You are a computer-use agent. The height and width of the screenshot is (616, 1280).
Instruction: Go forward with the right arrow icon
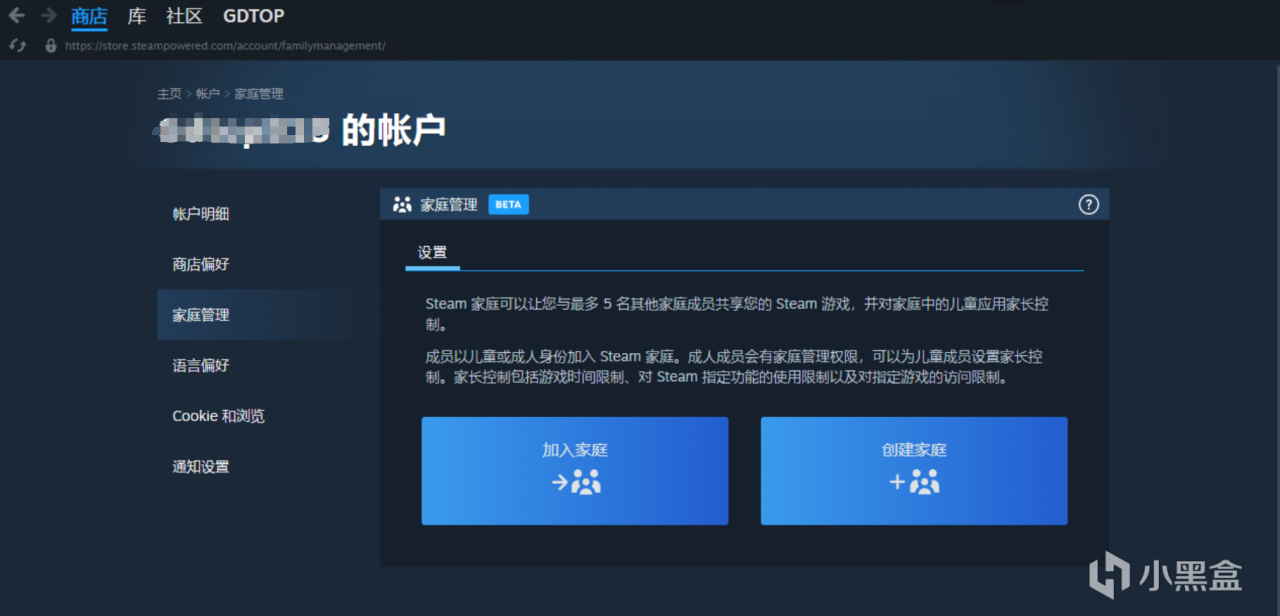point(48,16)
